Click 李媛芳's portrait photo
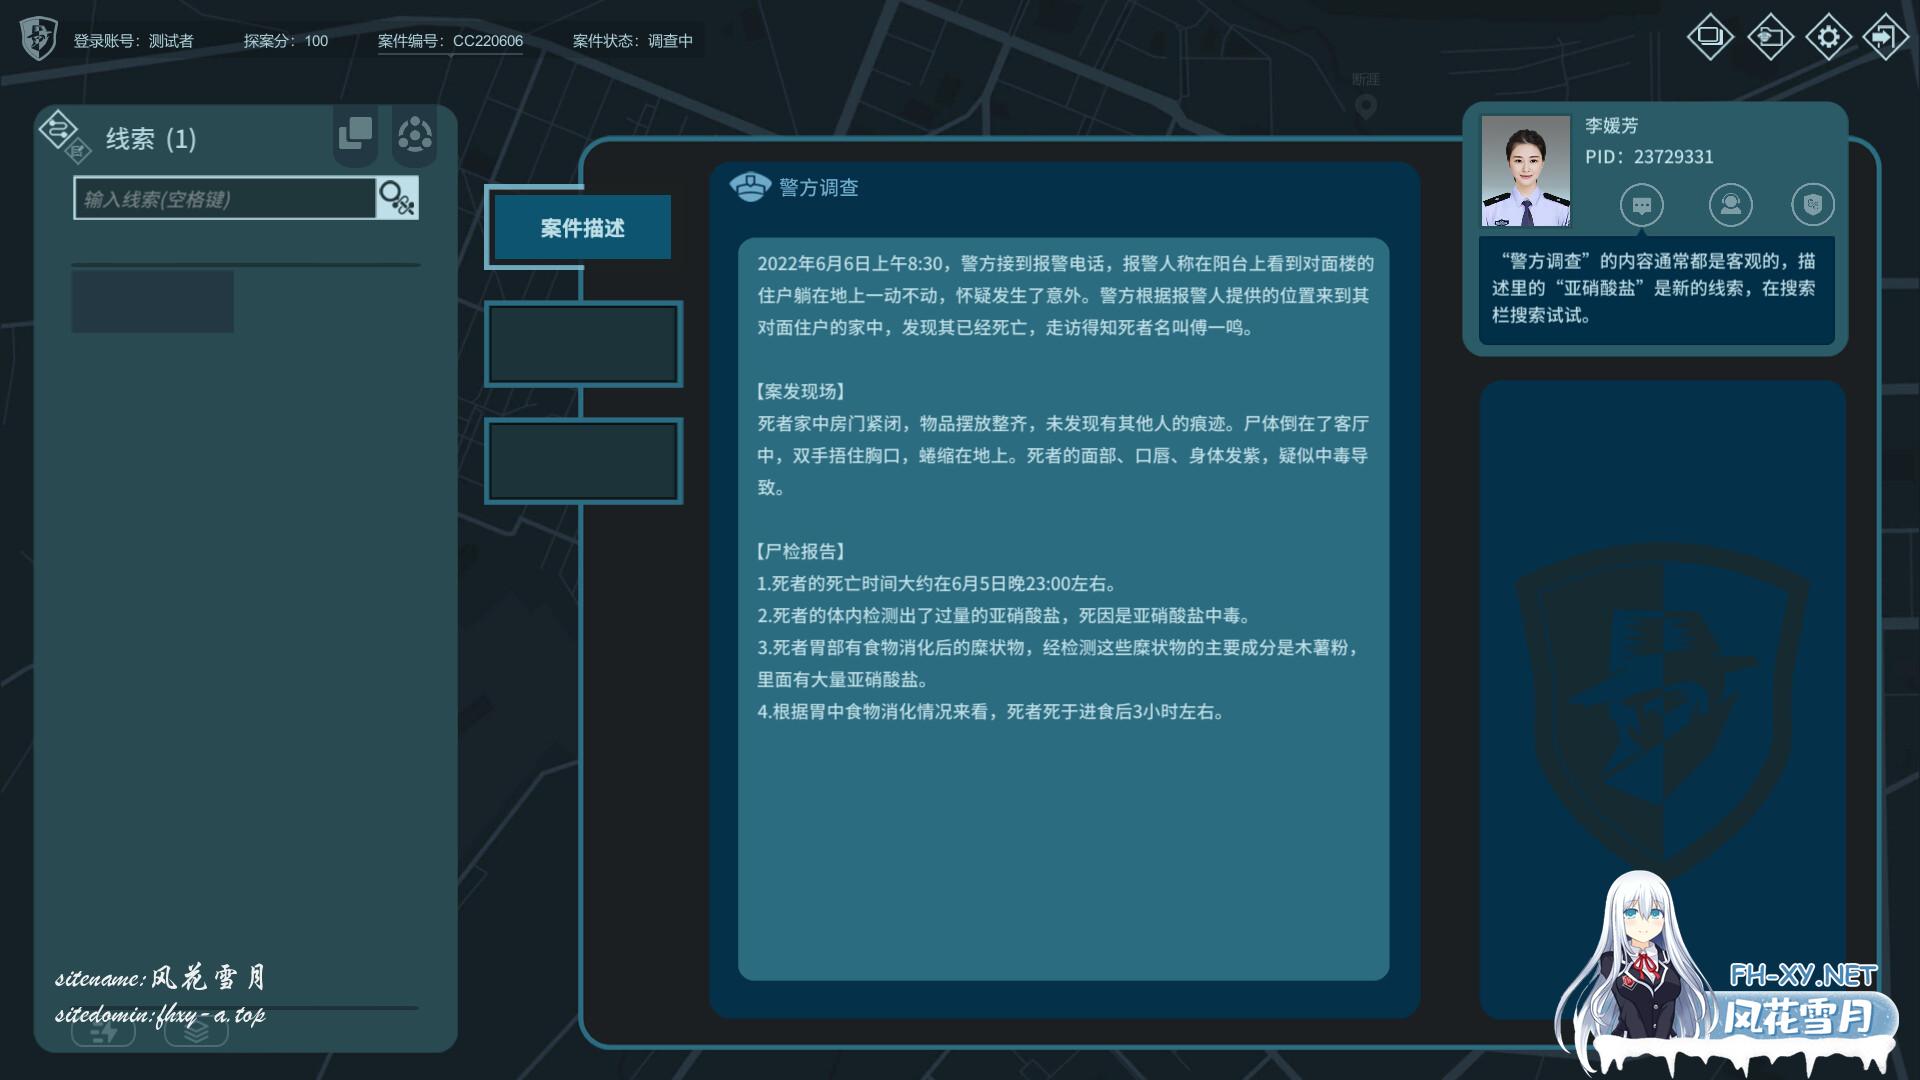The image size is (1920, 1080). click(x=1525, y=171)
